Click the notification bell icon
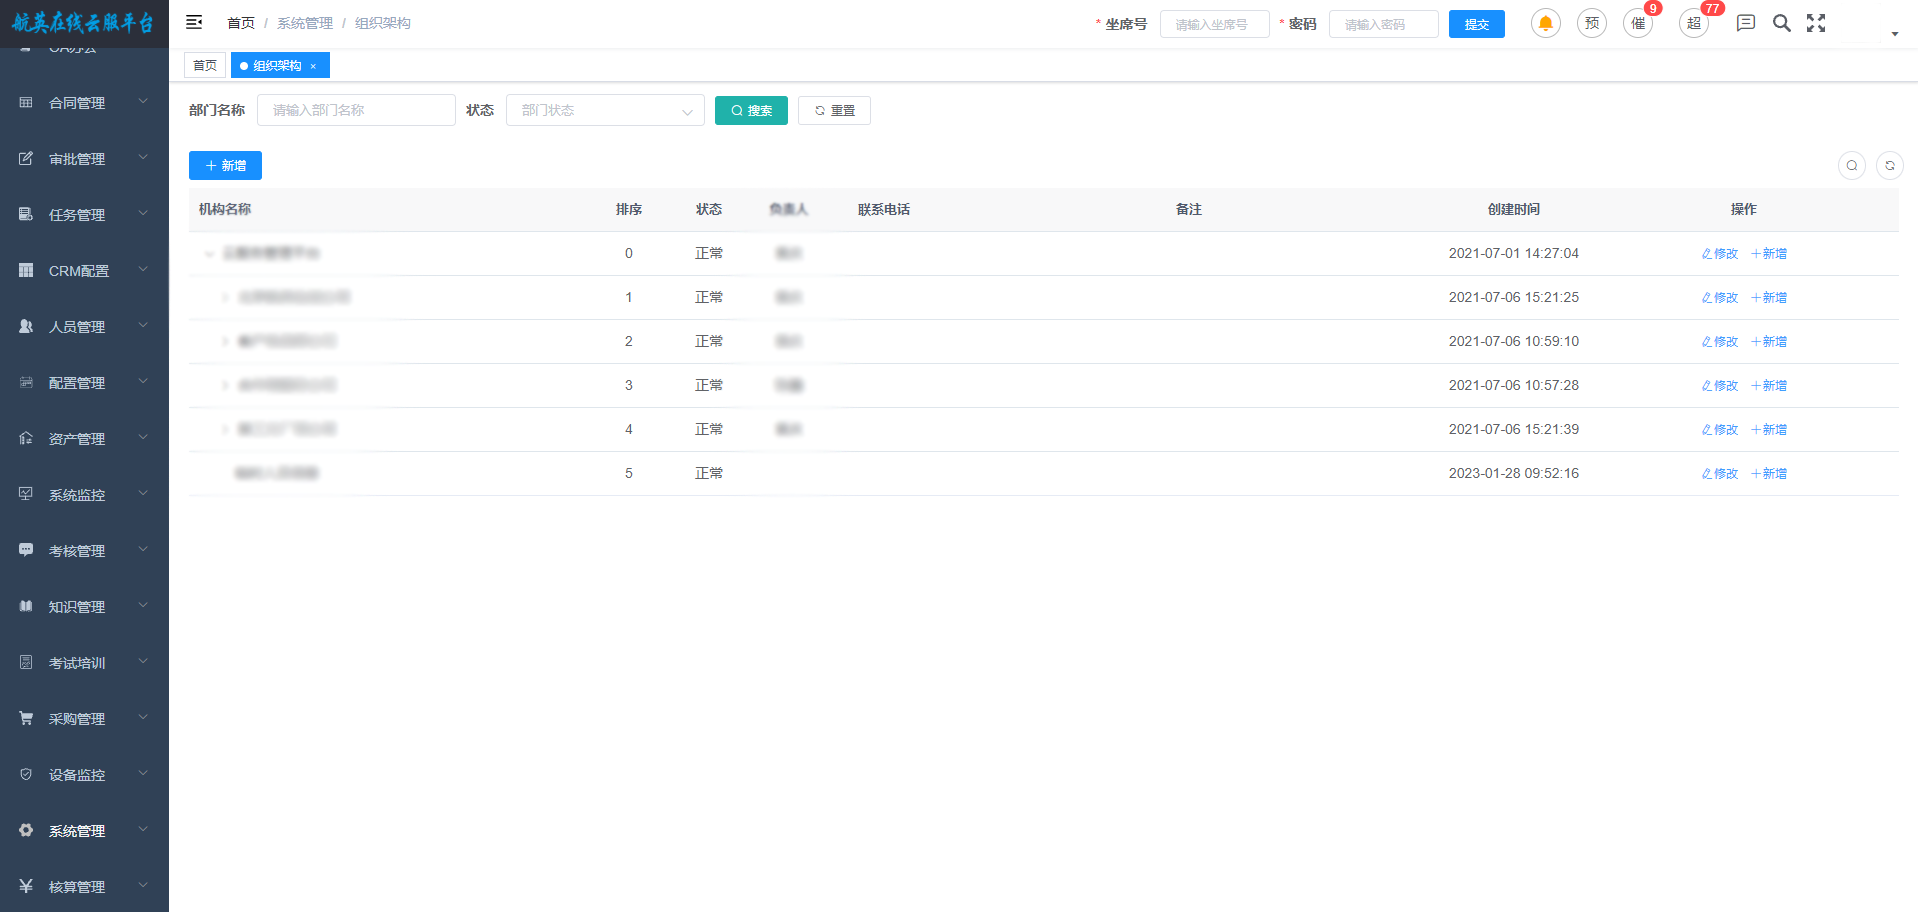 point(1545,23)
